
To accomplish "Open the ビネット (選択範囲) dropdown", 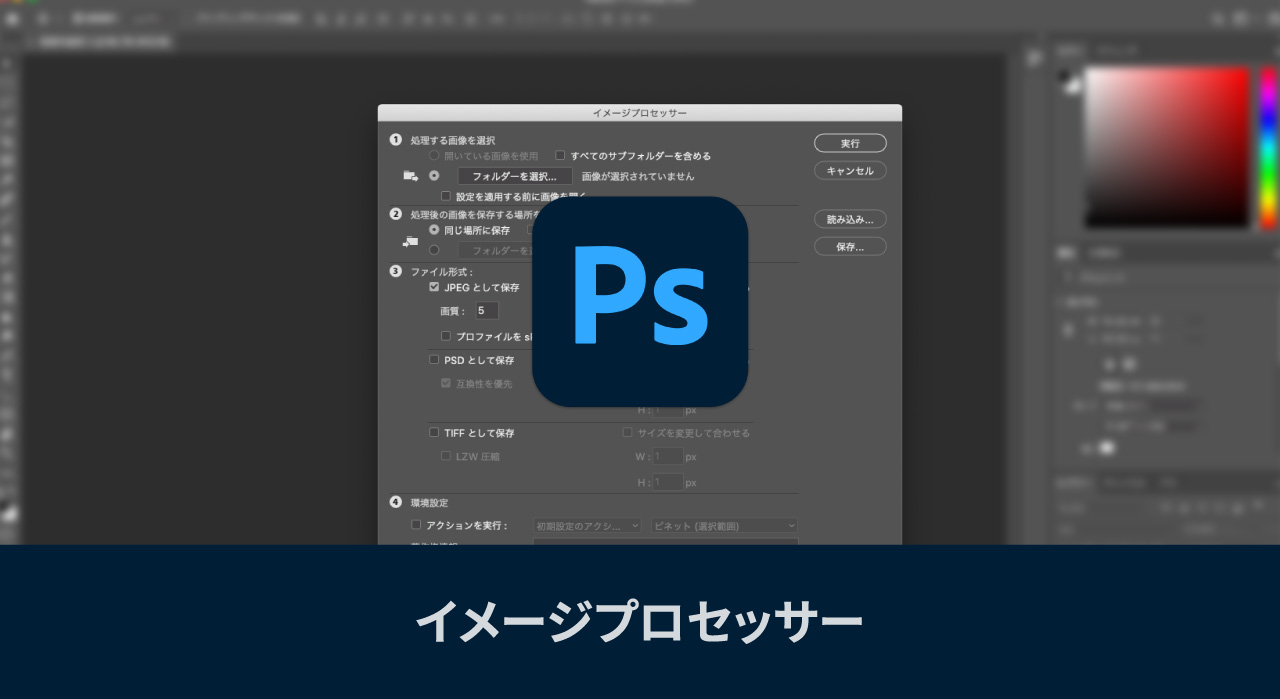I will tap(724, 524).
